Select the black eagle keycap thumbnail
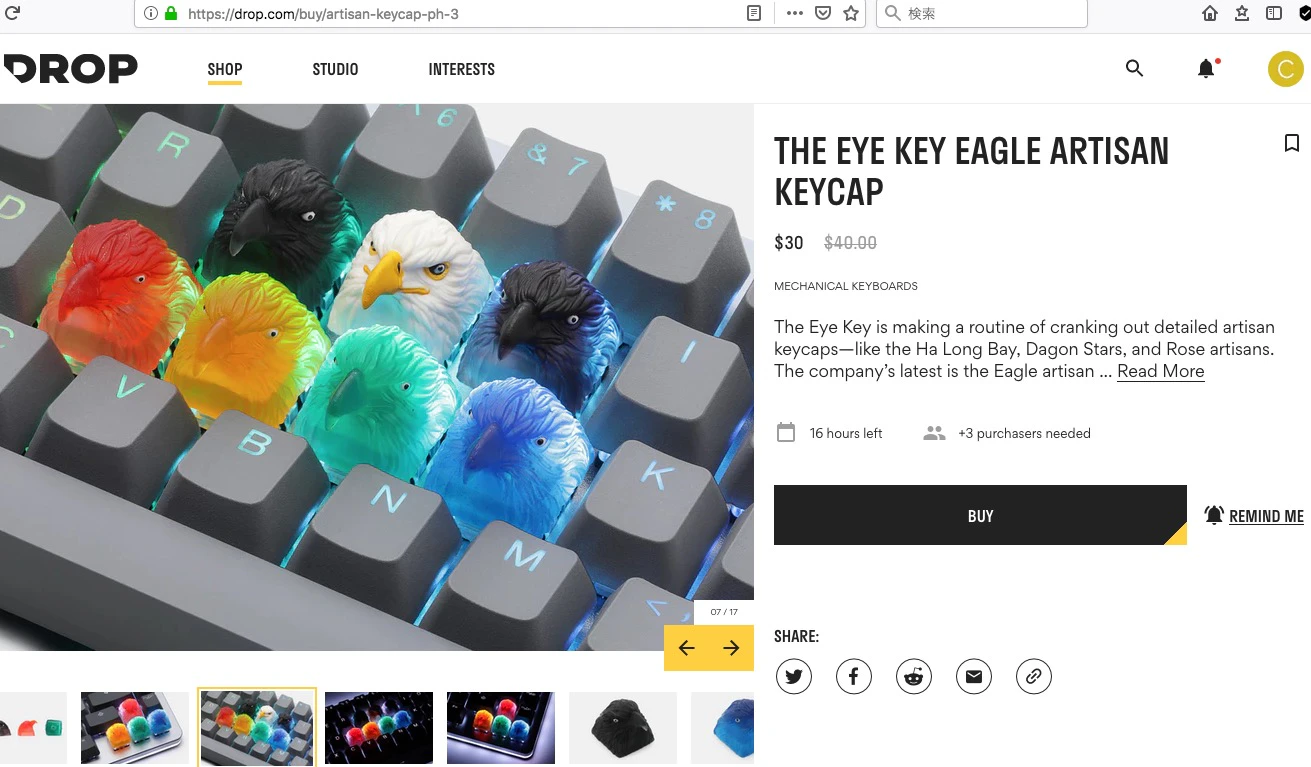Image resolution: width=1311 pixels, height=767 pixels. 623,728
